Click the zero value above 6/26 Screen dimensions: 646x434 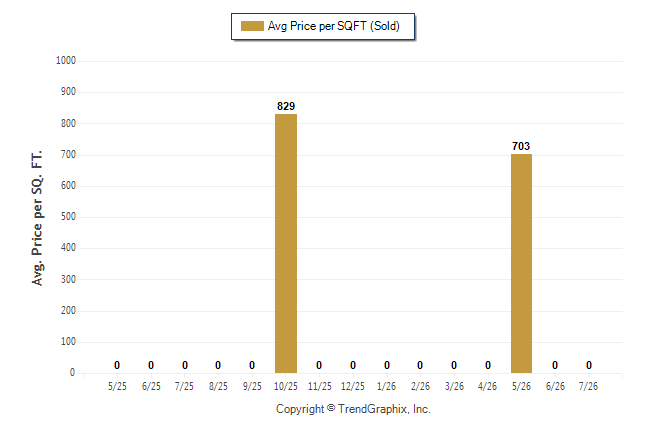tap(555, 365)
